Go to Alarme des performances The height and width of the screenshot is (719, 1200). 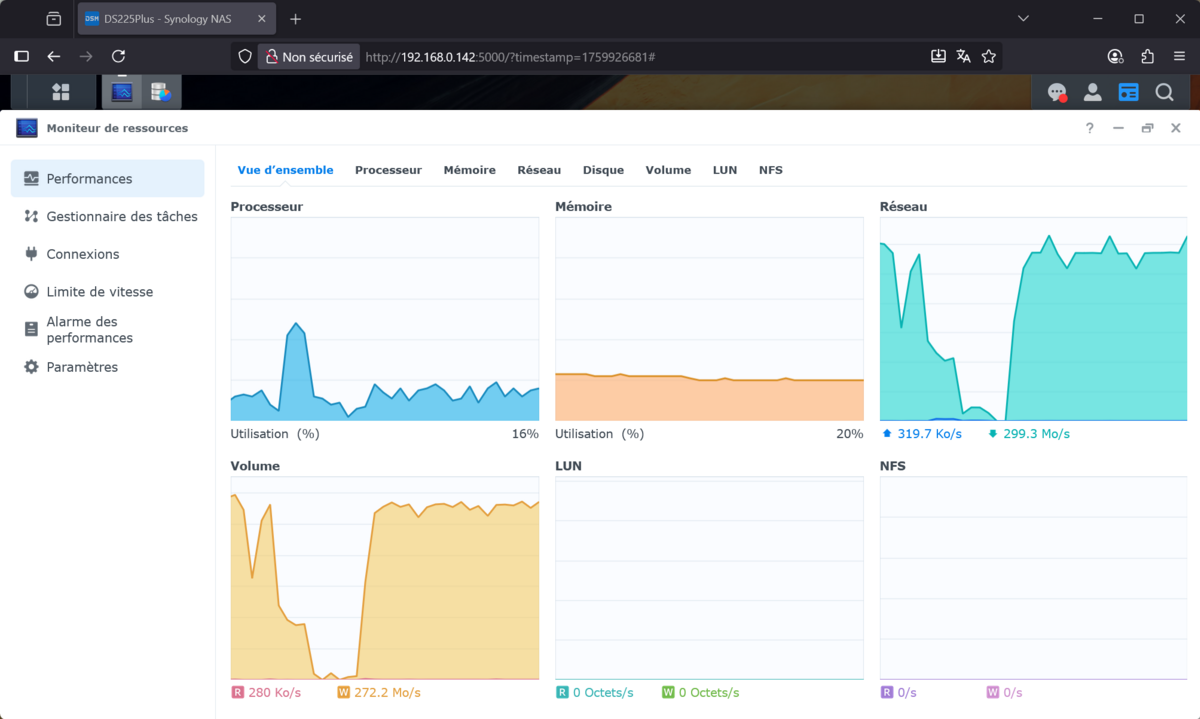point(89,330)
